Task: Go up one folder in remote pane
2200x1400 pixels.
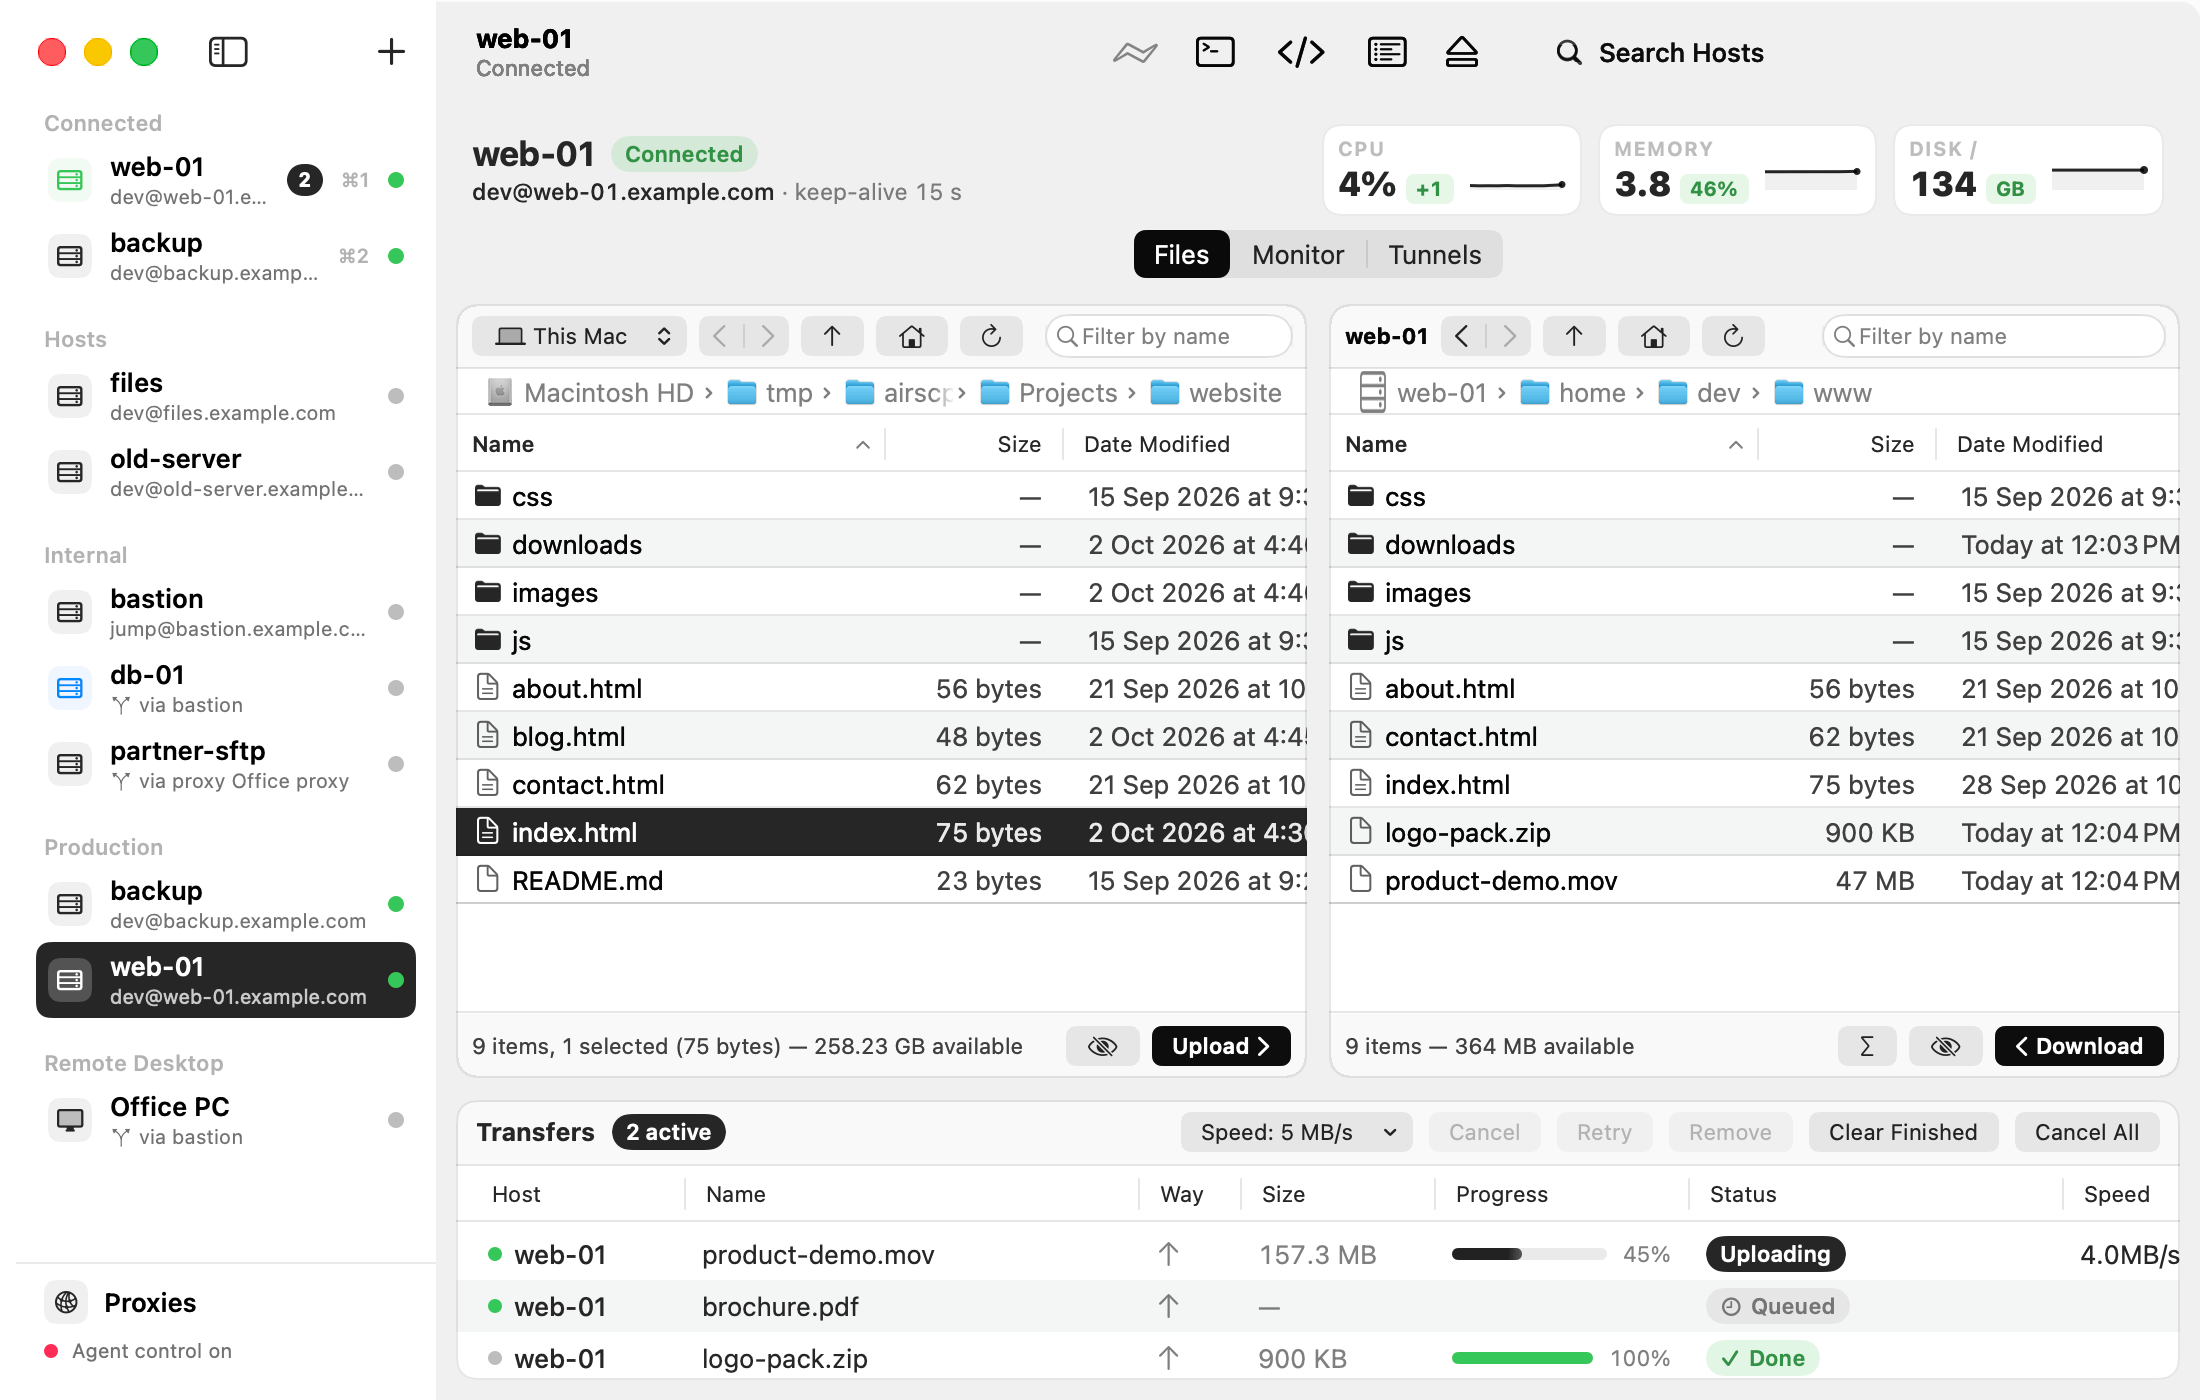Action: 1574,336
